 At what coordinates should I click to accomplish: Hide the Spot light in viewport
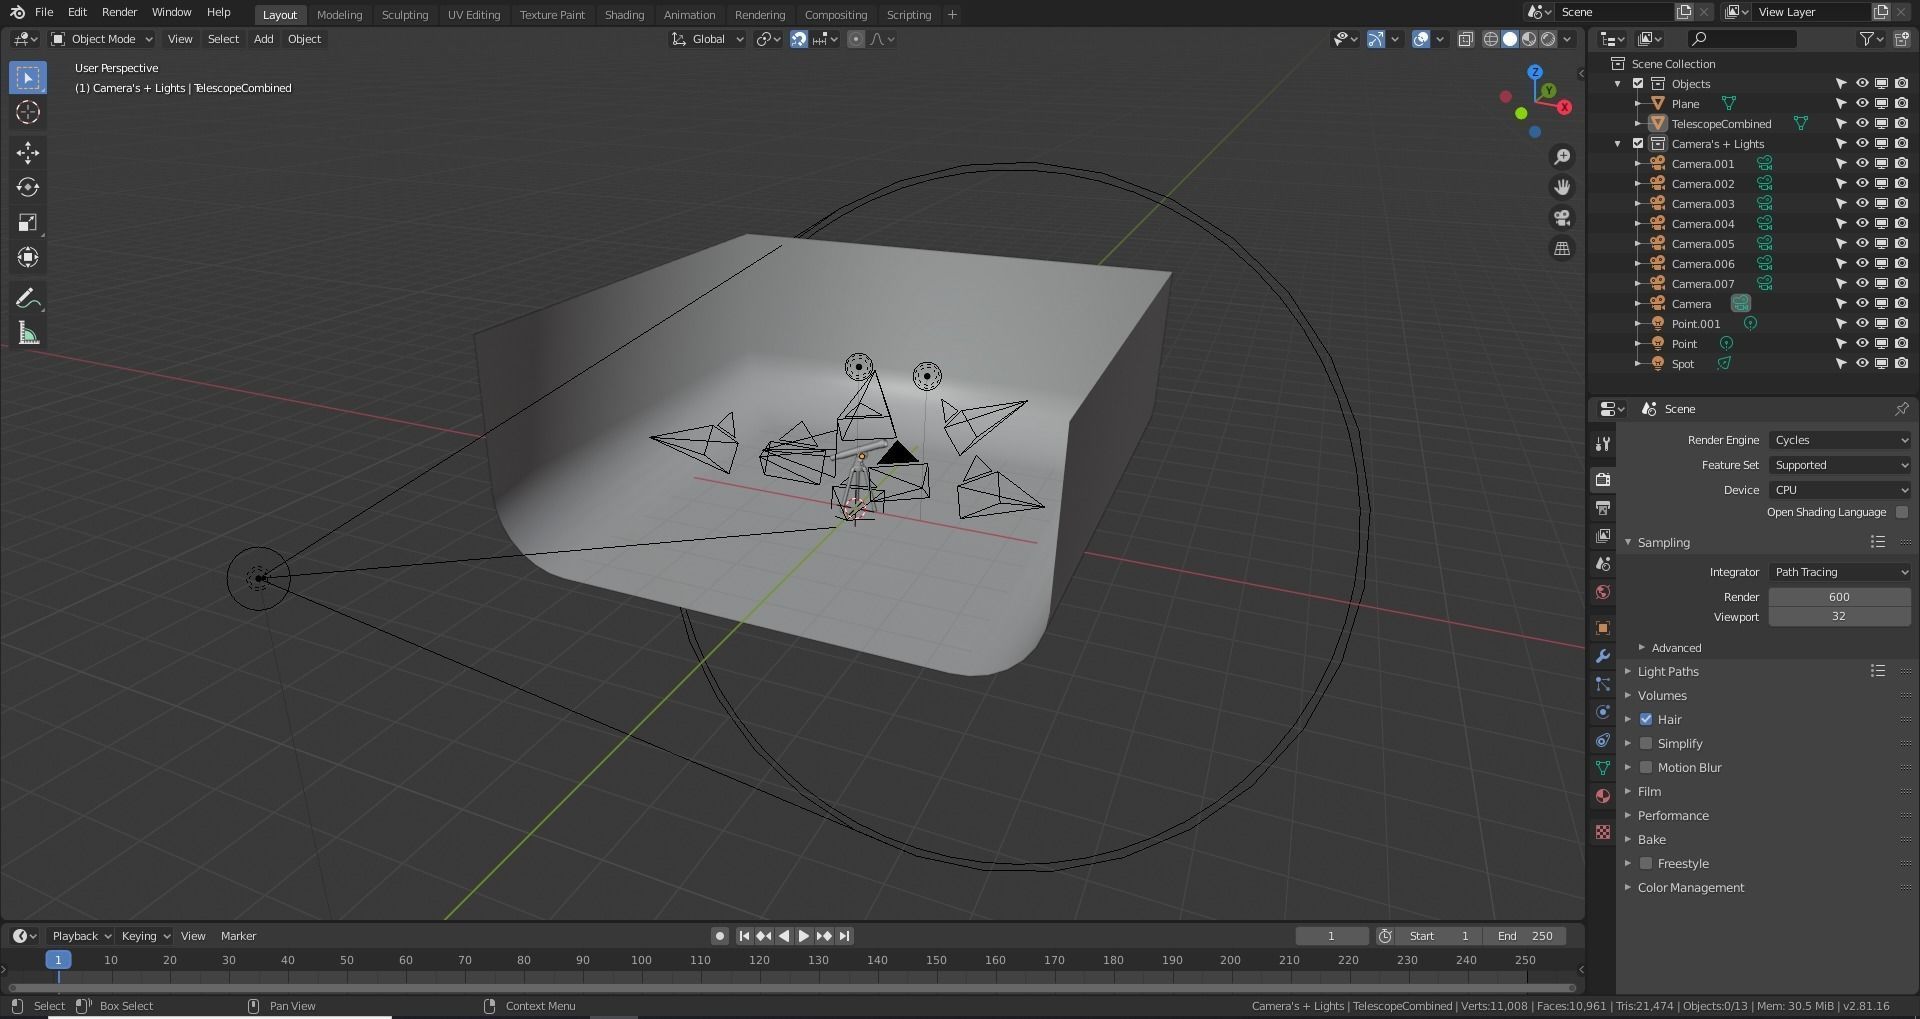pos(1862,364)
